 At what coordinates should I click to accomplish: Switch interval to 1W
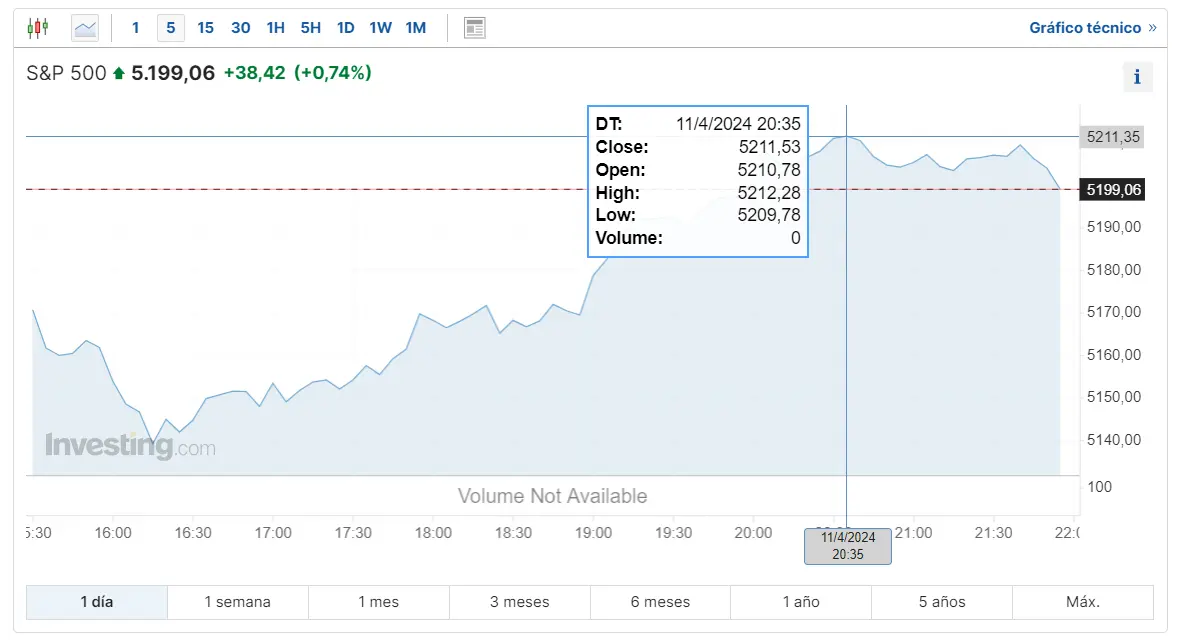click(x=380, y=28)
